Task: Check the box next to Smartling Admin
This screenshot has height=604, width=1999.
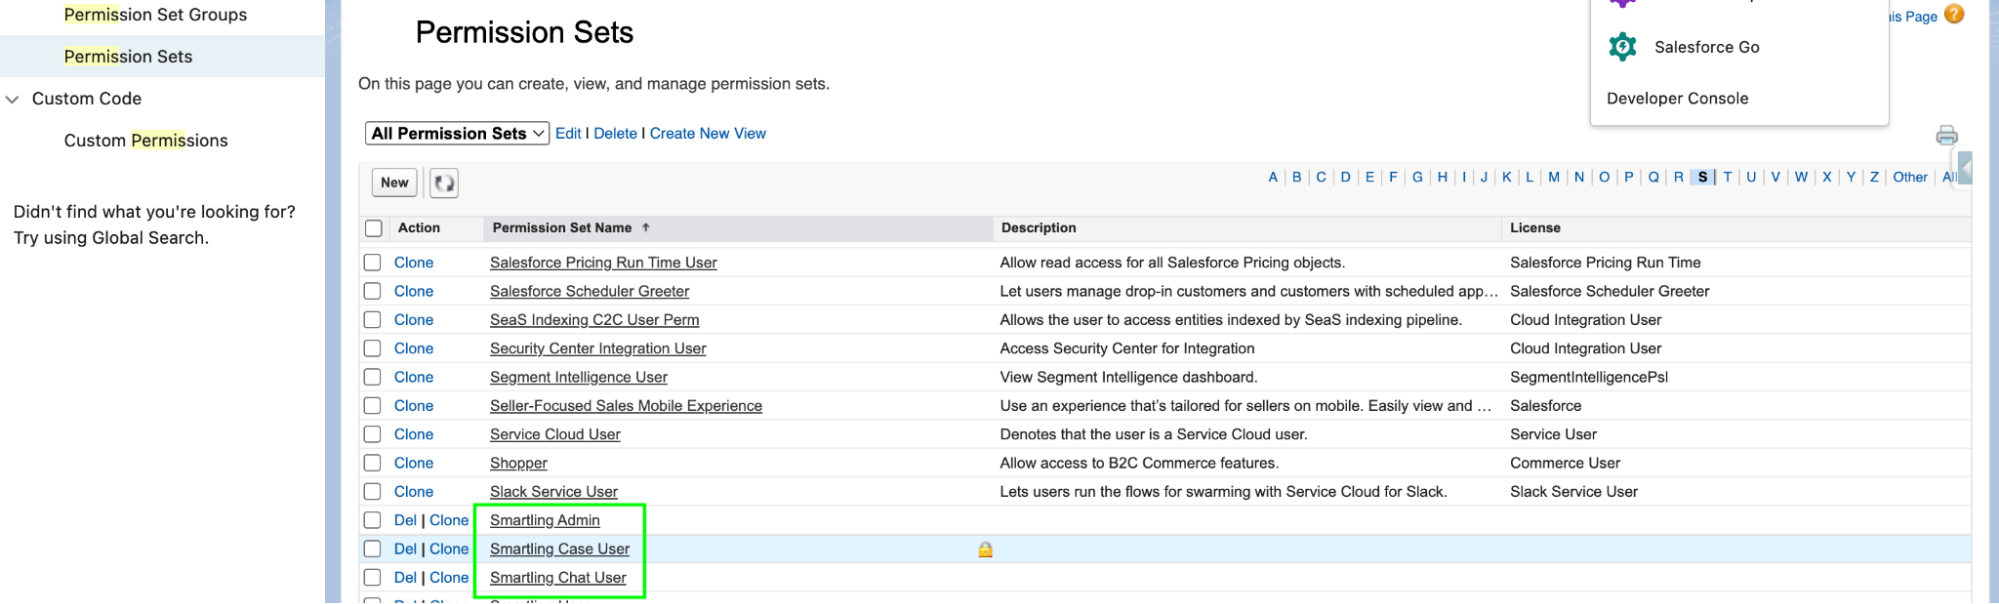Action: point(373,520)
